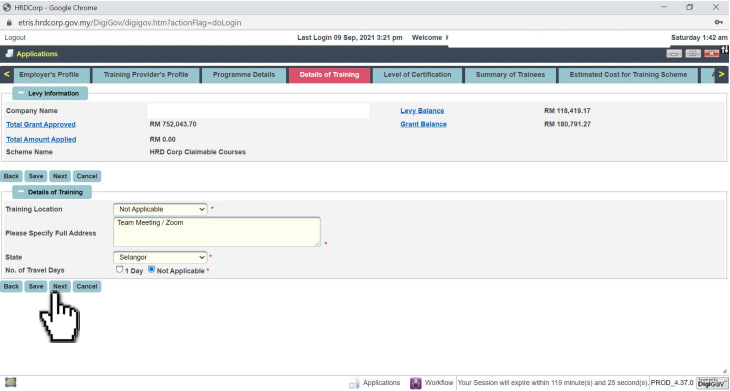Click the Saturday 1:42 am clock text
This screenshot has width=730, height=391.
pyautogui.click(x=699, y=38)
